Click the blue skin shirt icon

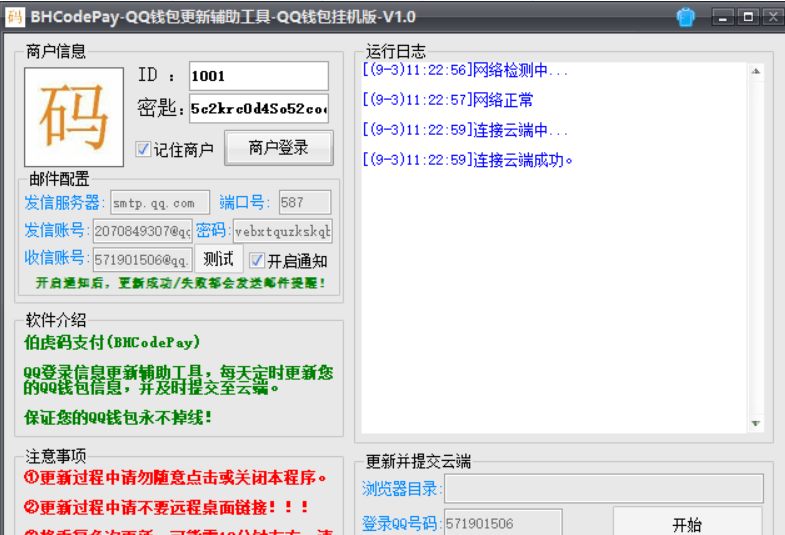(685, 18)
